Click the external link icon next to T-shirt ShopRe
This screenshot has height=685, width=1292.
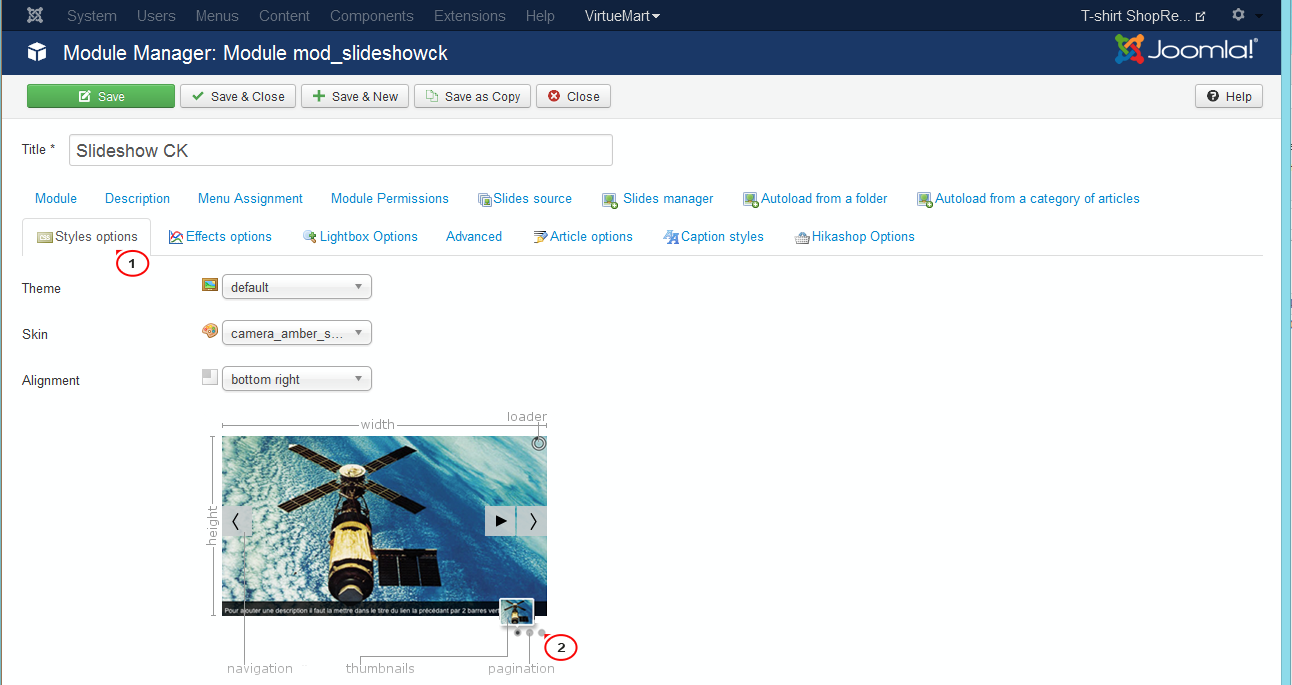point(1201,16)
